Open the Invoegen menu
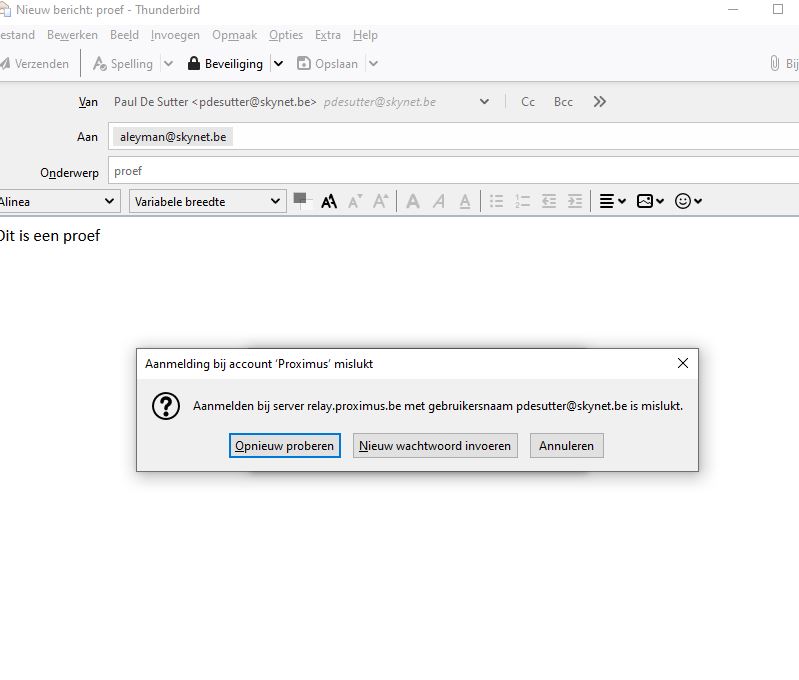Viewport: 799px width, 680px height. coord(175,35)
